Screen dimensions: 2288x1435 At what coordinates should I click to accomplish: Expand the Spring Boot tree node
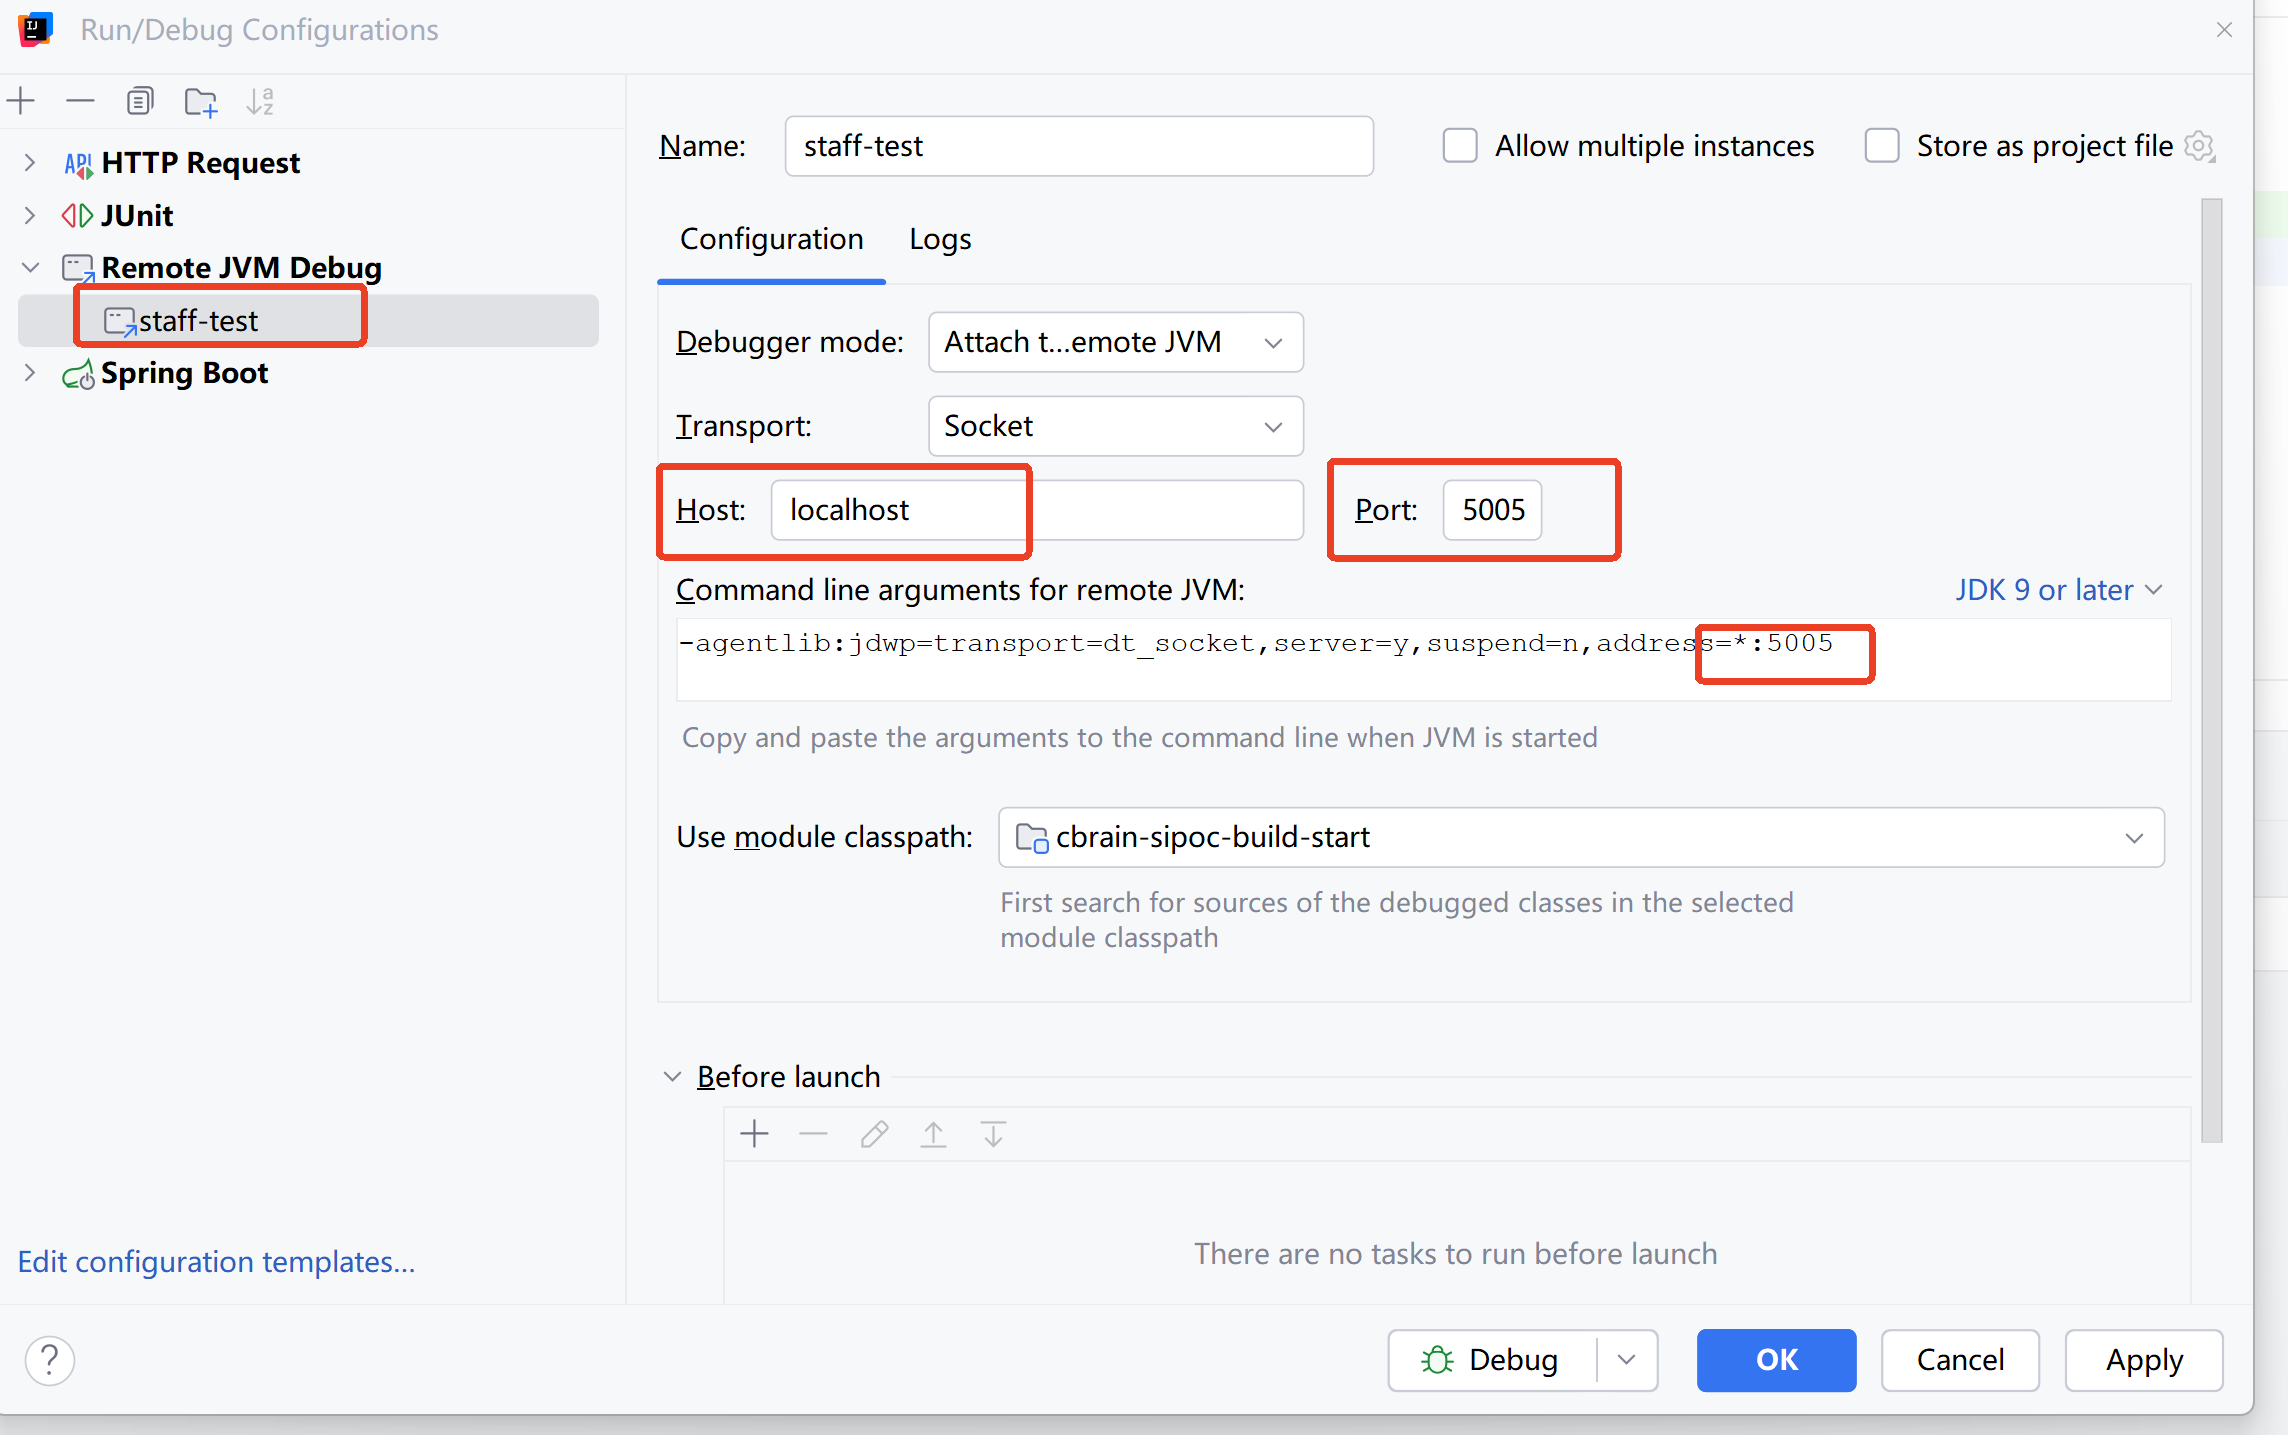tap(30, 373)
